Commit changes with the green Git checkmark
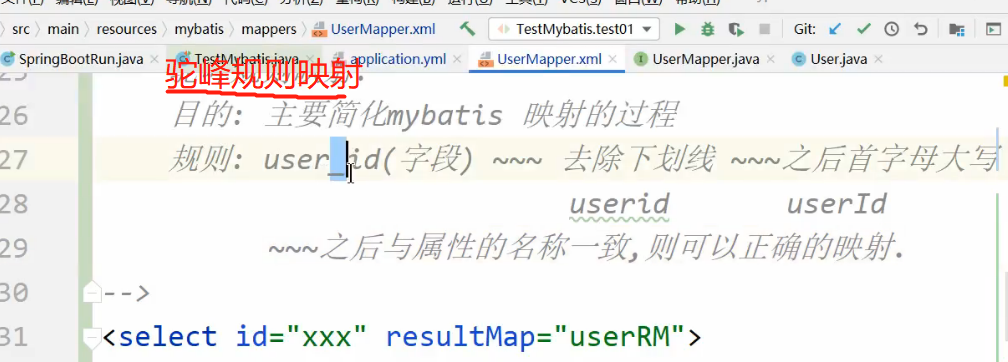The height and width of the screenshot is (362, 1008). tap(863, 29)
